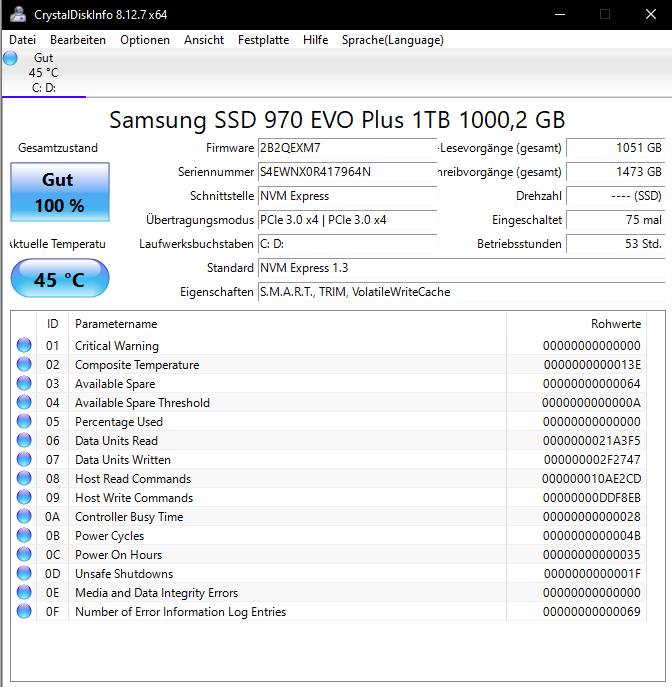The image size is (672, 687).
Task: Click the Gut 100 % health status button
Action: tap(60, 192)
